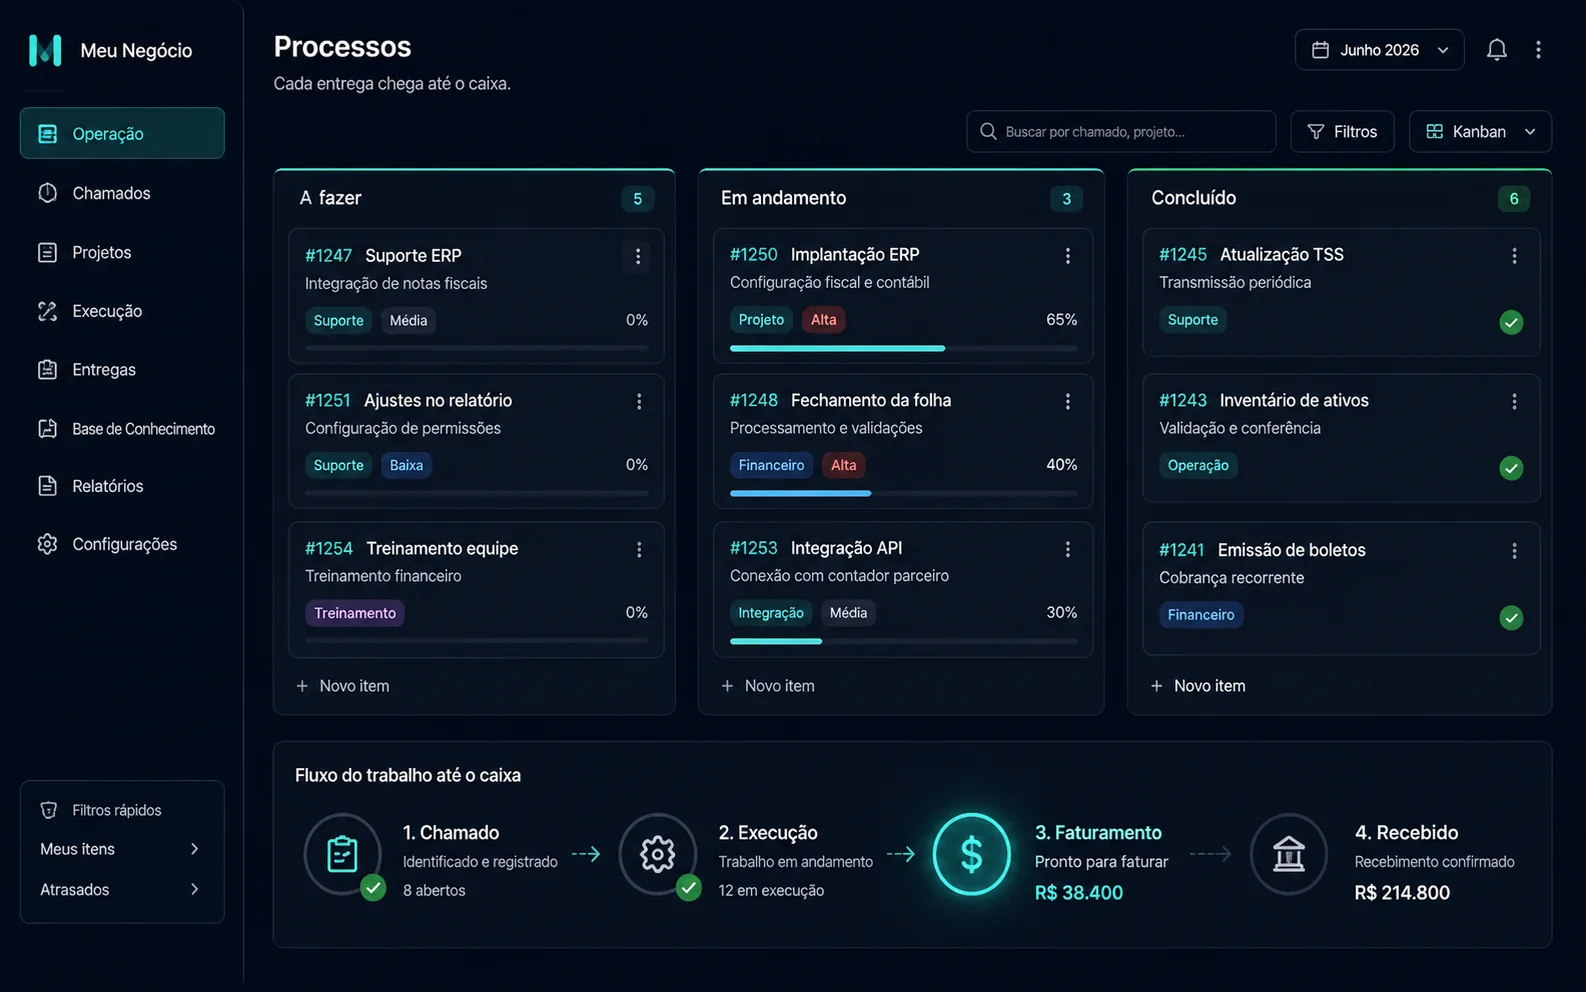Add Novo item in Em andamento column
The width and height of the screenshot is (1586, 992).
click(x=768, y=686)
